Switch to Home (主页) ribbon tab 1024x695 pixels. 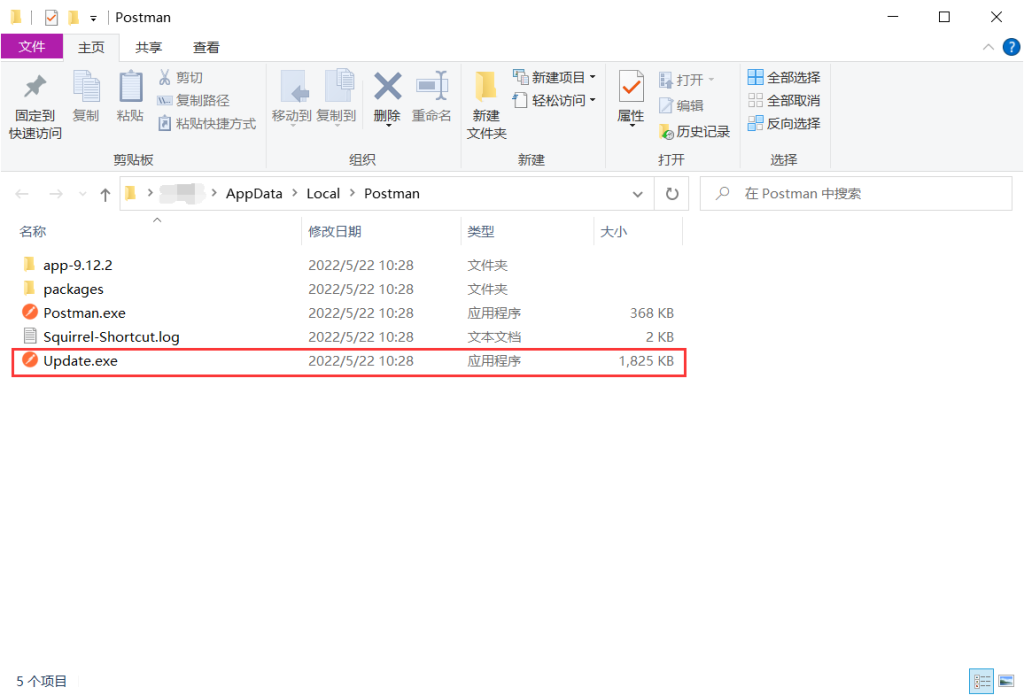91,47
